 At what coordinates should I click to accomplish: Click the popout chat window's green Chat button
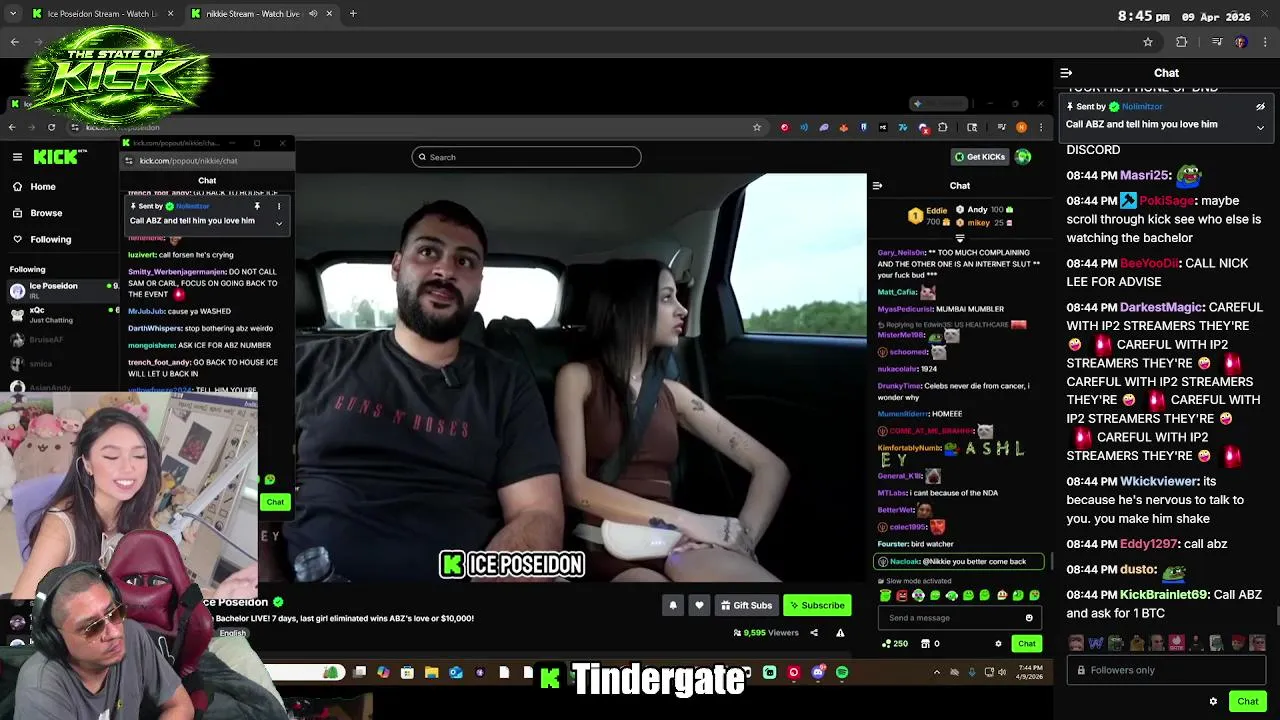[x=275, y=502]
